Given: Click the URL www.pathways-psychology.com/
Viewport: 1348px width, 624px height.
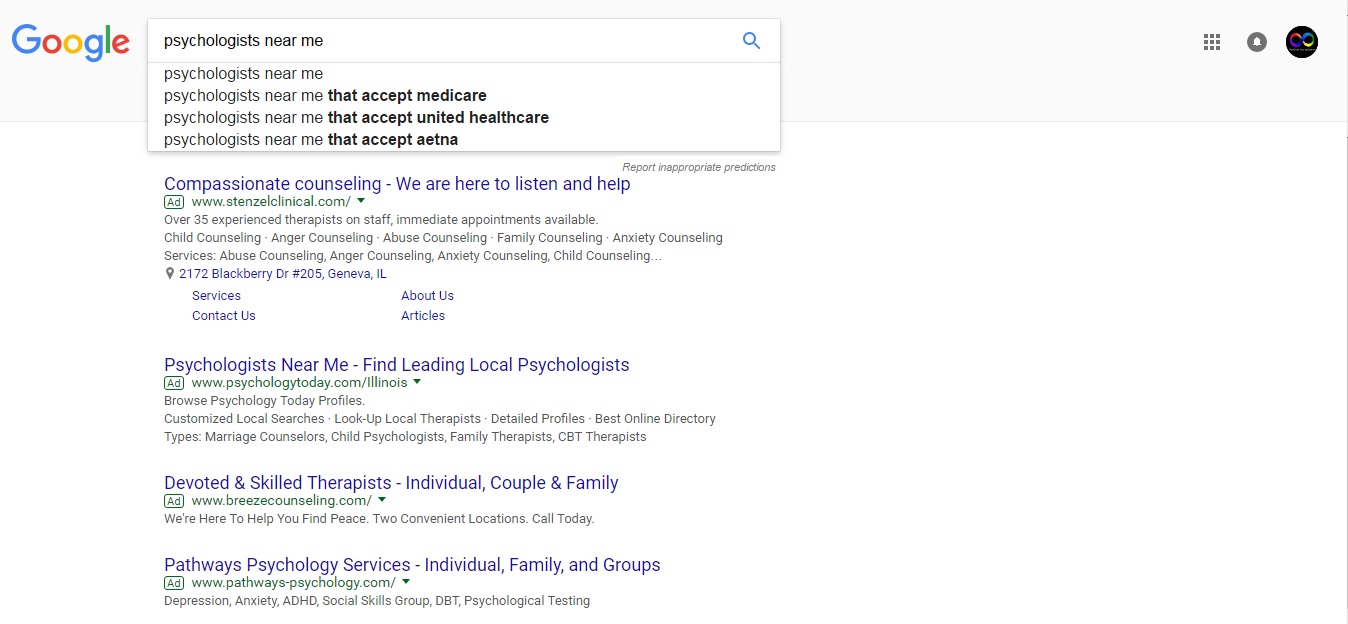Looking at the screenshot, I should pyautogui.click(x=293, y=583).
